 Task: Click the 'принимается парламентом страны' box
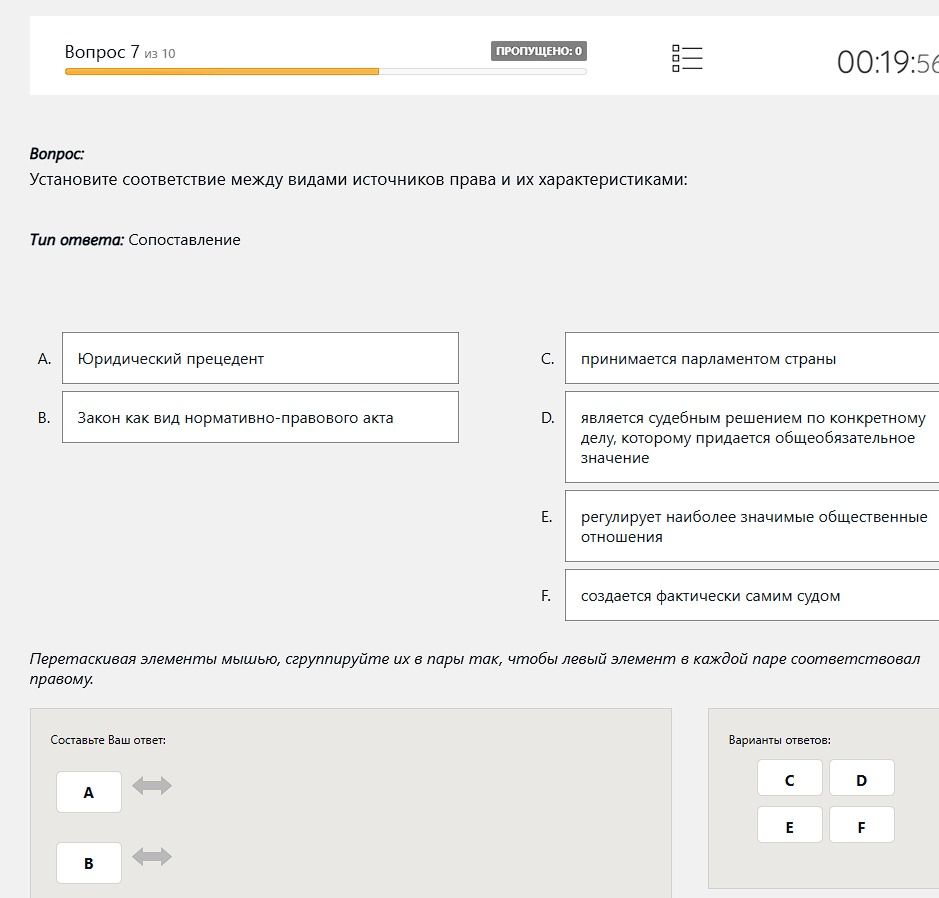point(752,358)
